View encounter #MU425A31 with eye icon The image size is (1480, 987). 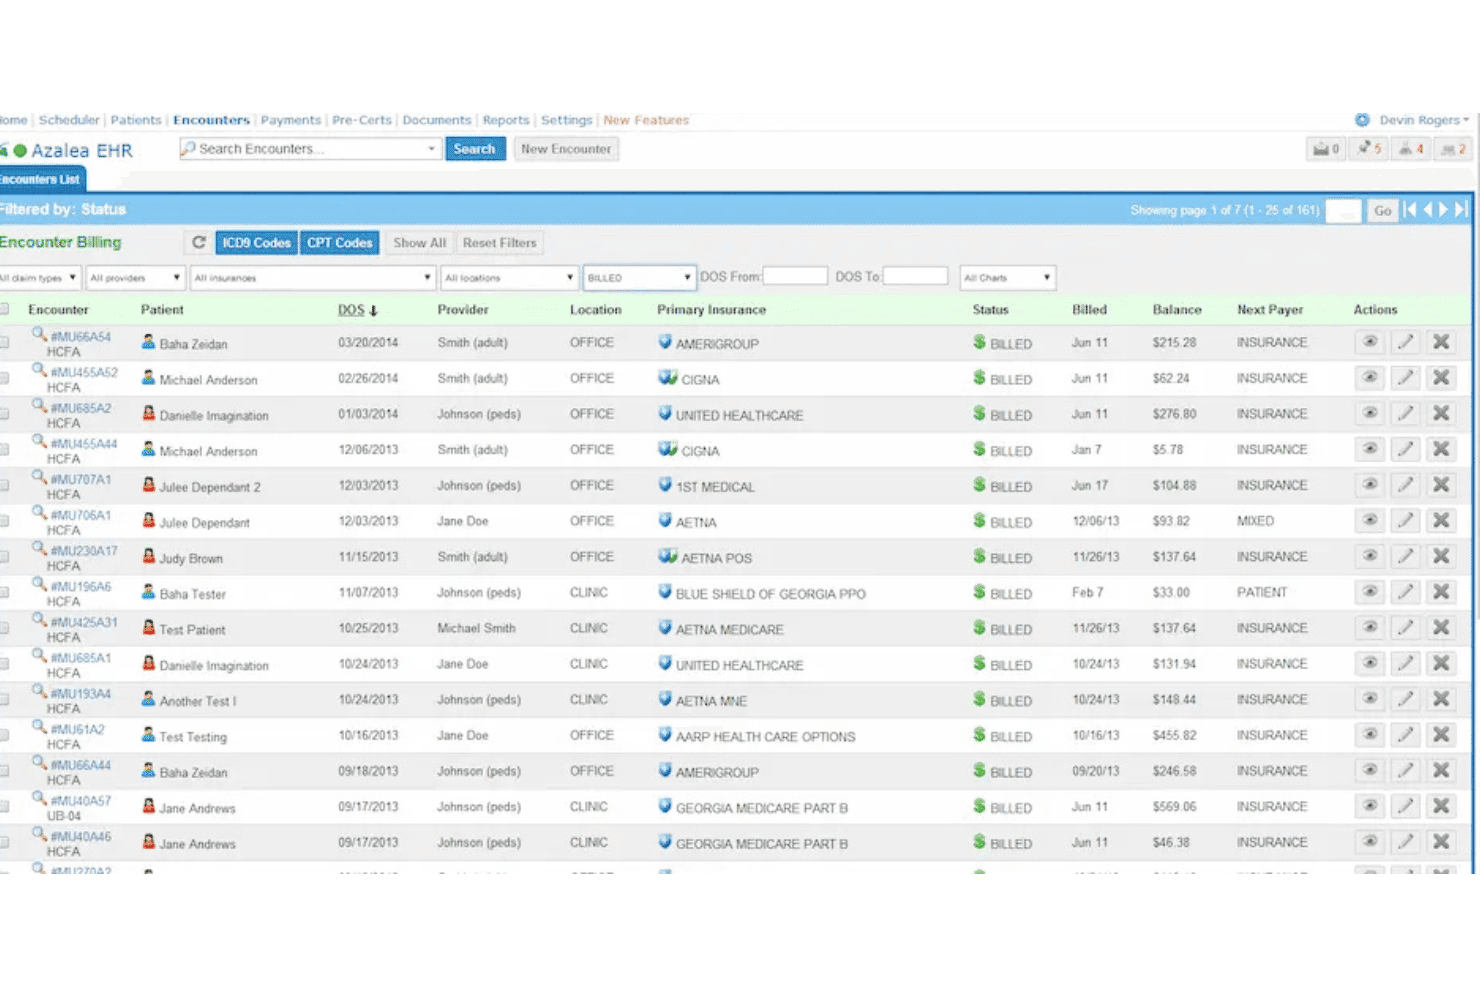coord(1370,627)
